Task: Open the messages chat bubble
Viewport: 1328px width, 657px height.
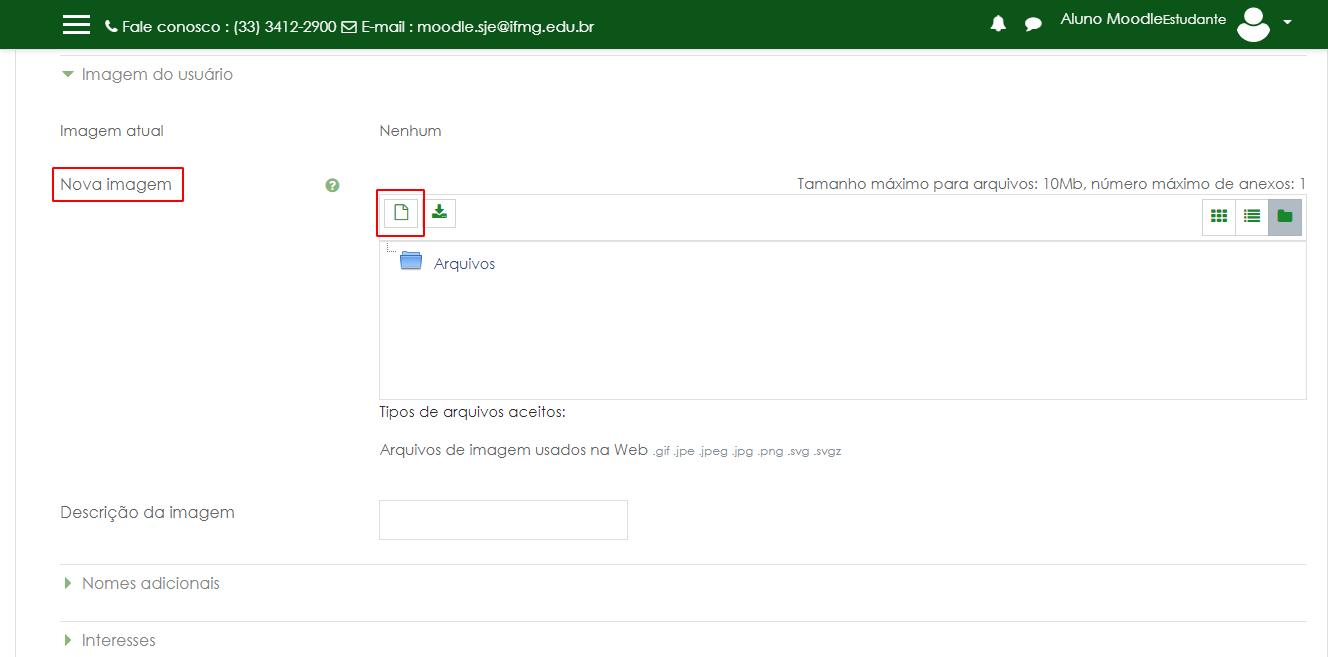Action: 1033,24
